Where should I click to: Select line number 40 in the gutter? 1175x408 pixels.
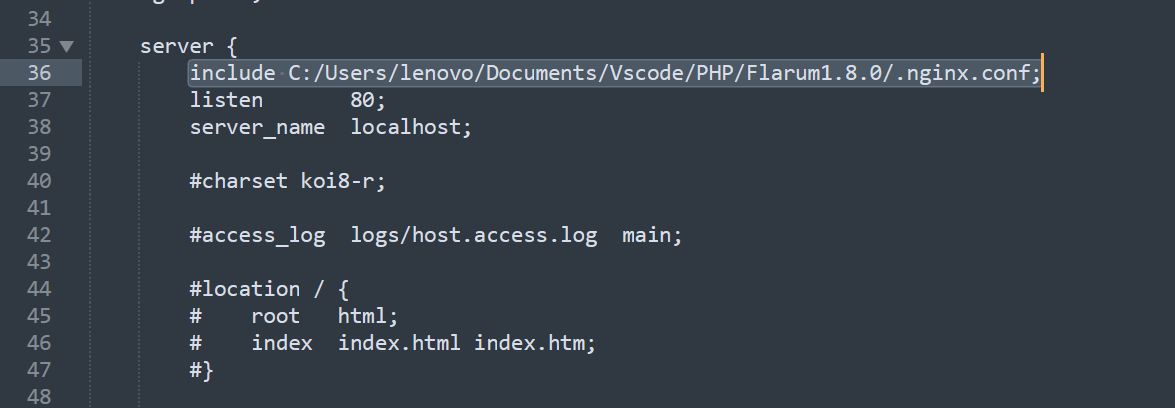(x=39, y=181)
